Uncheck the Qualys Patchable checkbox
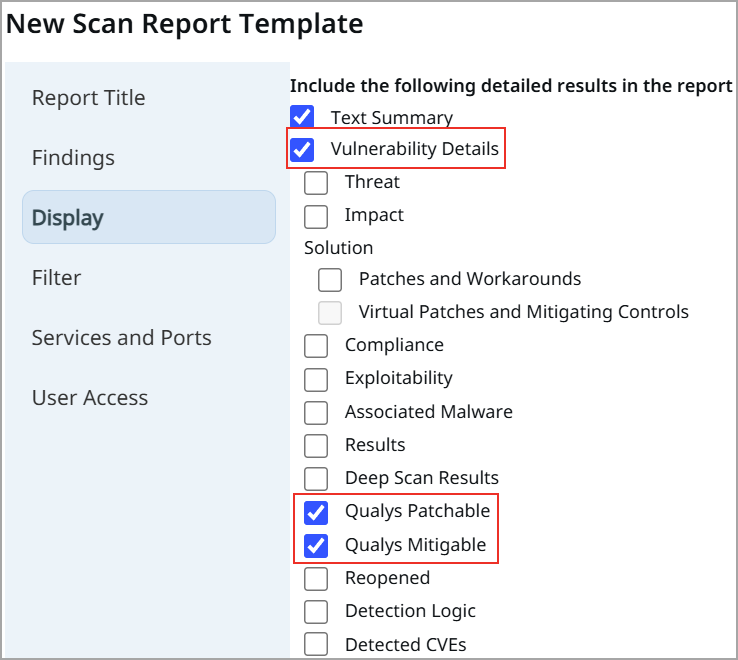Viewport: 738px width, 660px height. click(x=316, y=512)
